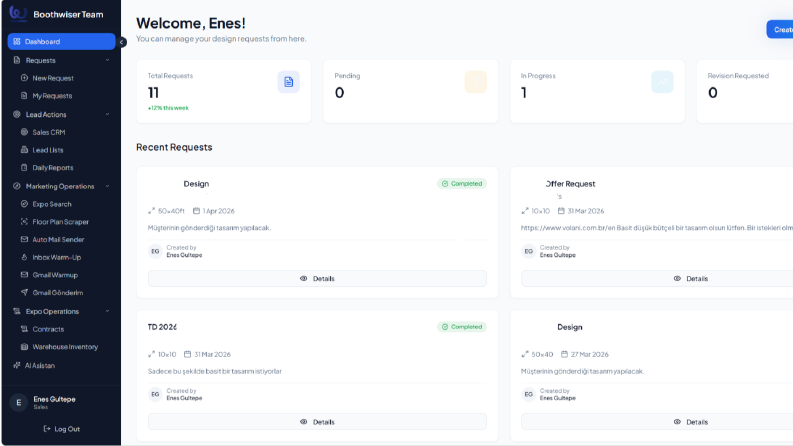The height and width of the screenshot is (446, 793).
Task: Click the Recent Requests heading
Action: 174,147
